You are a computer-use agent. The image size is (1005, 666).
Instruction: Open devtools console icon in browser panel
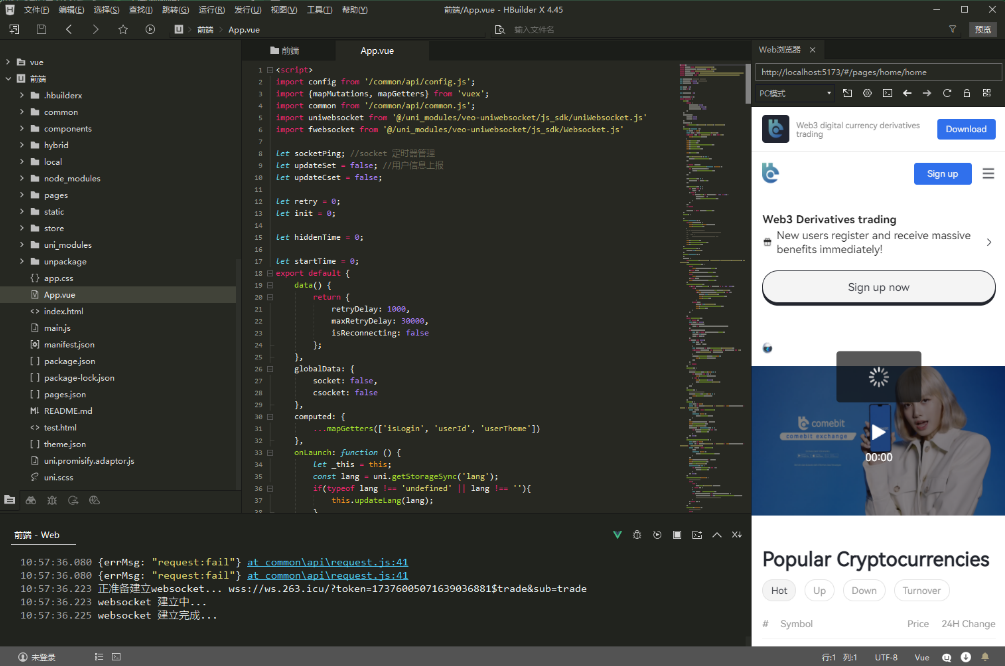tap(887, 93)
